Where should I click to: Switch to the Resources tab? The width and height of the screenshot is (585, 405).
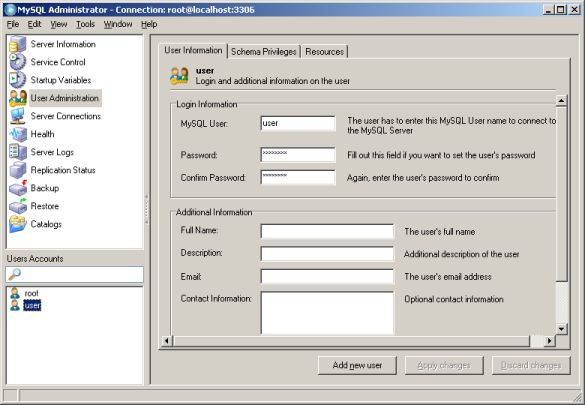[325, 51]
